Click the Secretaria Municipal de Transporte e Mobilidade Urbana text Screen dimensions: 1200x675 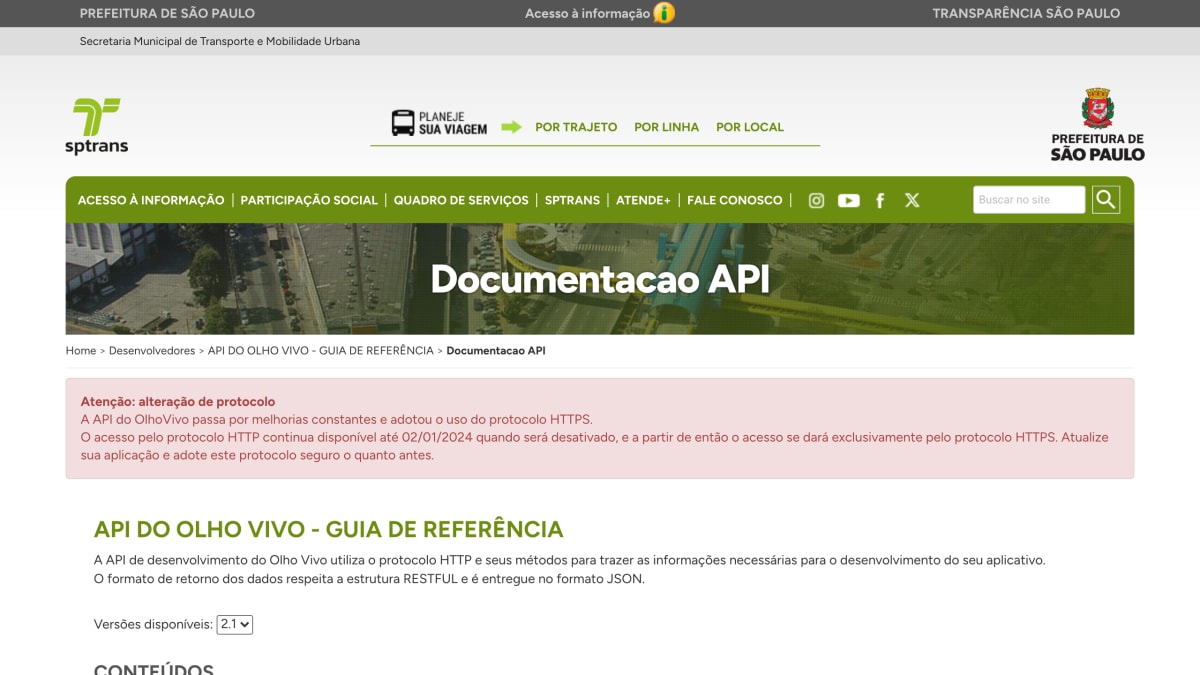tap(220, 41)
